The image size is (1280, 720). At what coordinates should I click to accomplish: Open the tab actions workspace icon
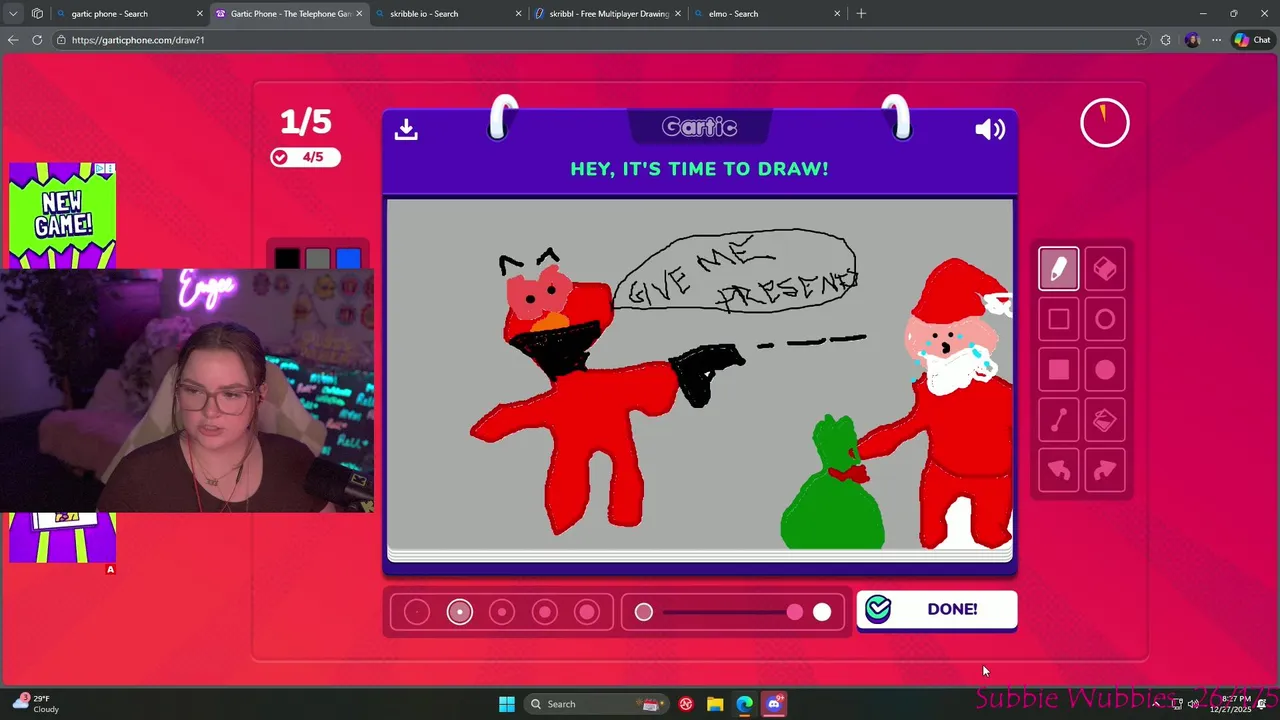tap(37, 14)
